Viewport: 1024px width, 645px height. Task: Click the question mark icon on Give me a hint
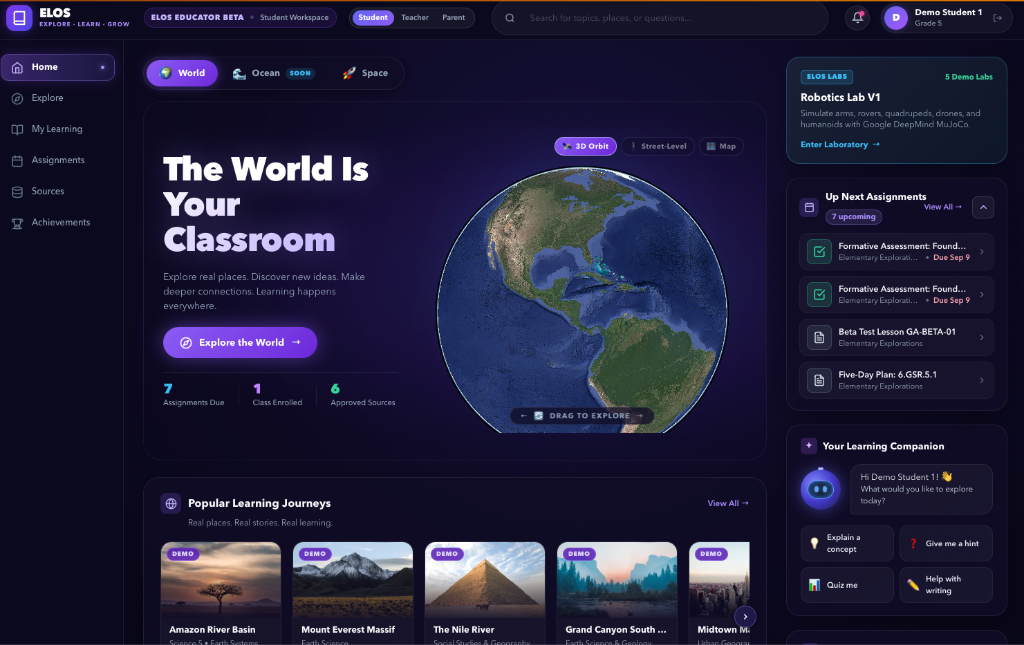point(913,543)
